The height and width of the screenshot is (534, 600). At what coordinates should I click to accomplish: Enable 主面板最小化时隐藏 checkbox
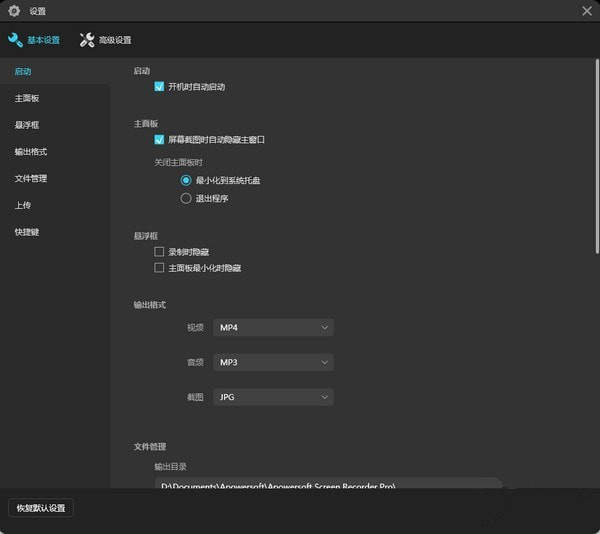159,268
